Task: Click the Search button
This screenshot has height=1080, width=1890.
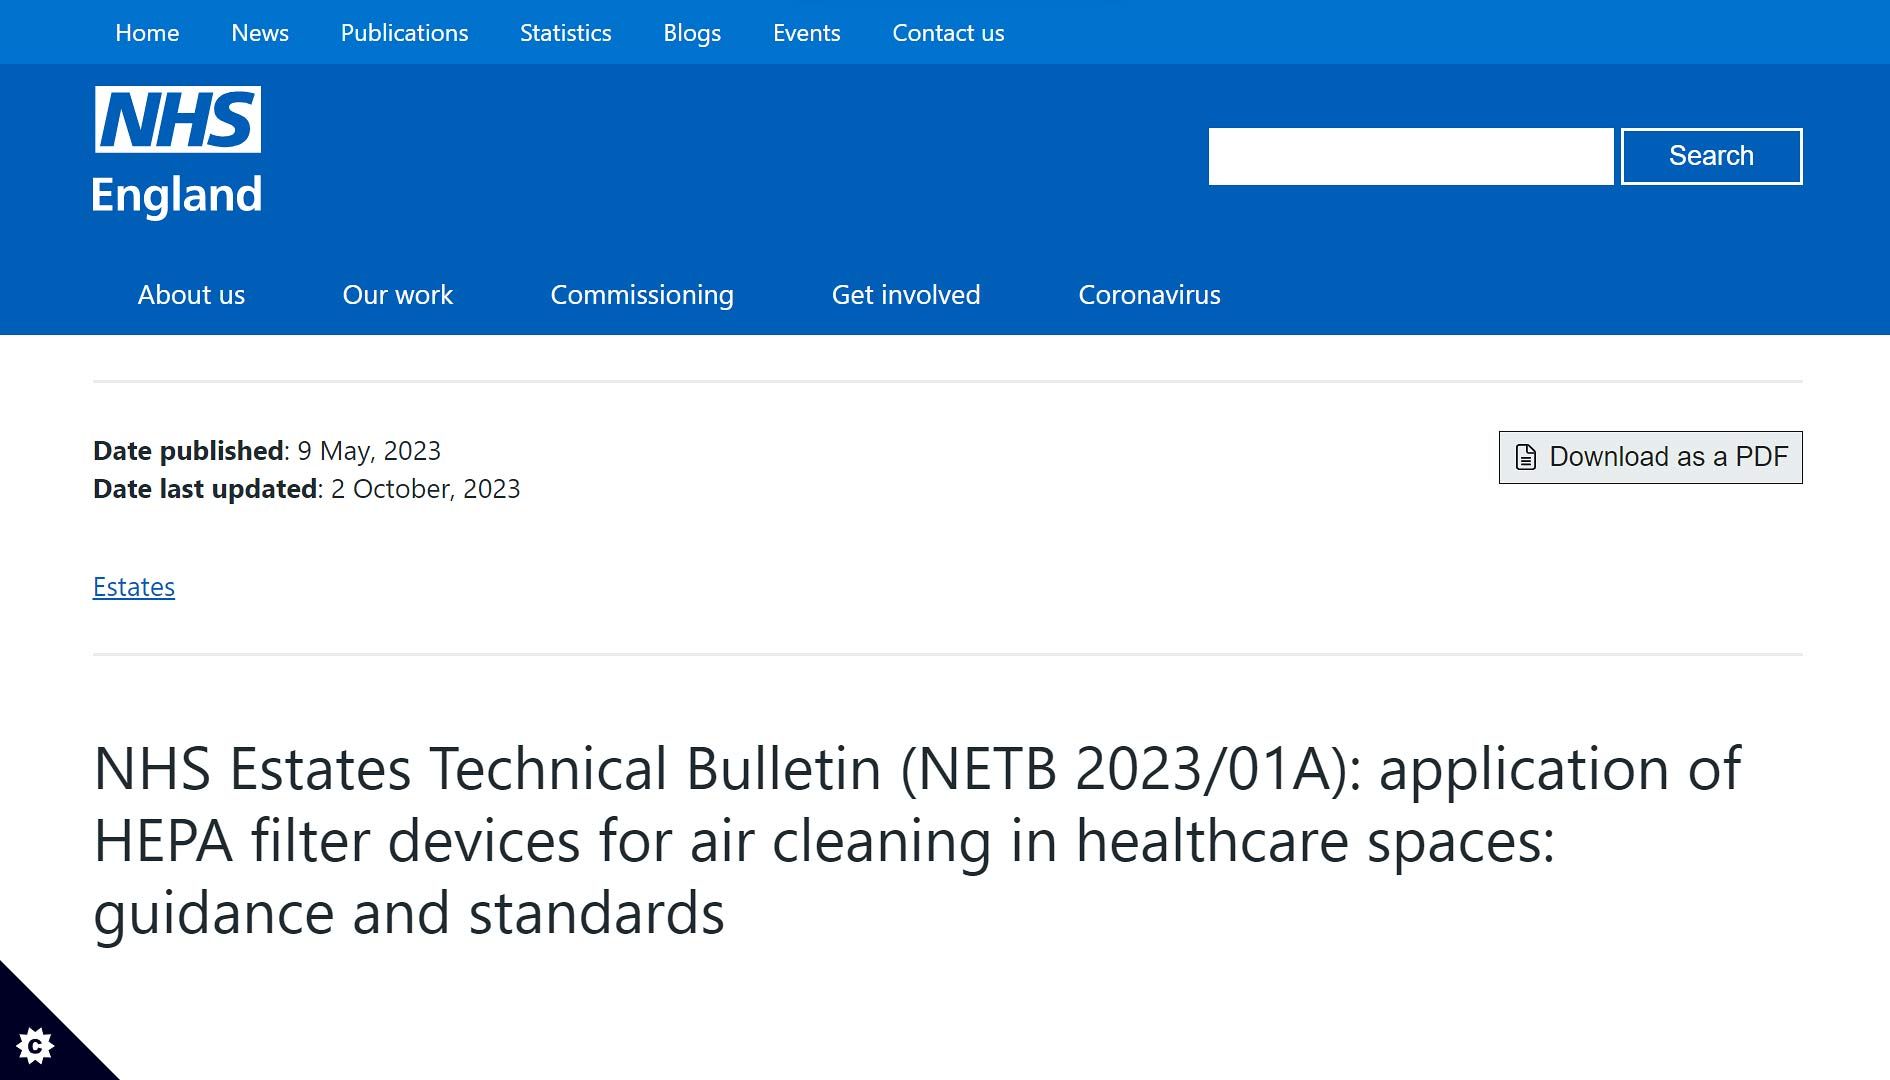Action: 1711,156
